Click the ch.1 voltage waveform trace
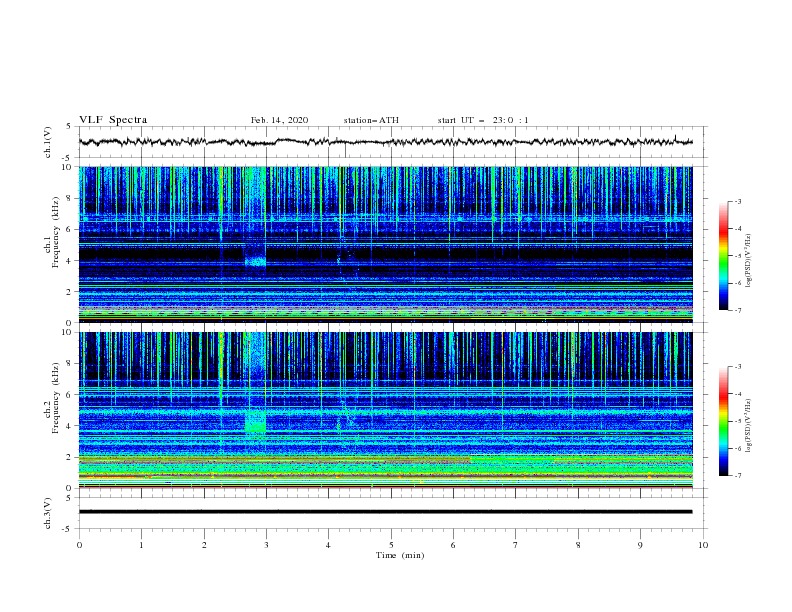 coord(385,142)
